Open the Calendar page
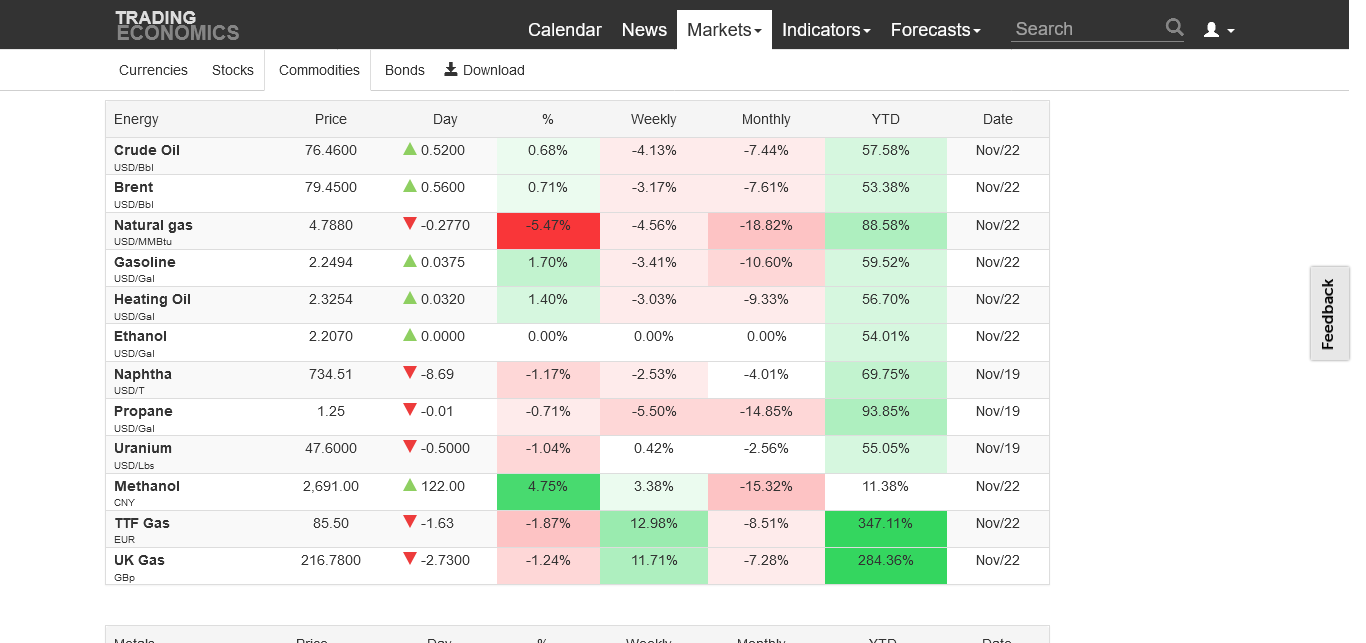Screen dimensions: 1366x643 (x=564, y=30)
